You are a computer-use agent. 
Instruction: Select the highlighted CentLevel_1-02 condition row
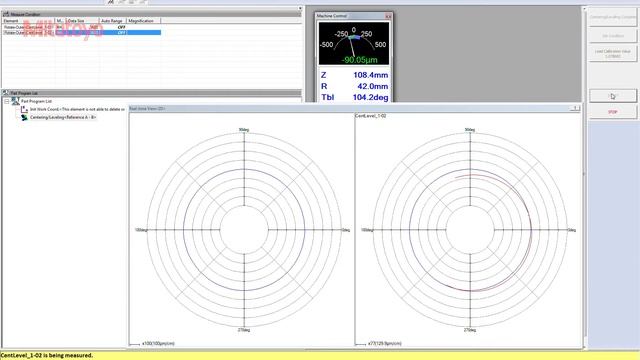coord(82,32)
